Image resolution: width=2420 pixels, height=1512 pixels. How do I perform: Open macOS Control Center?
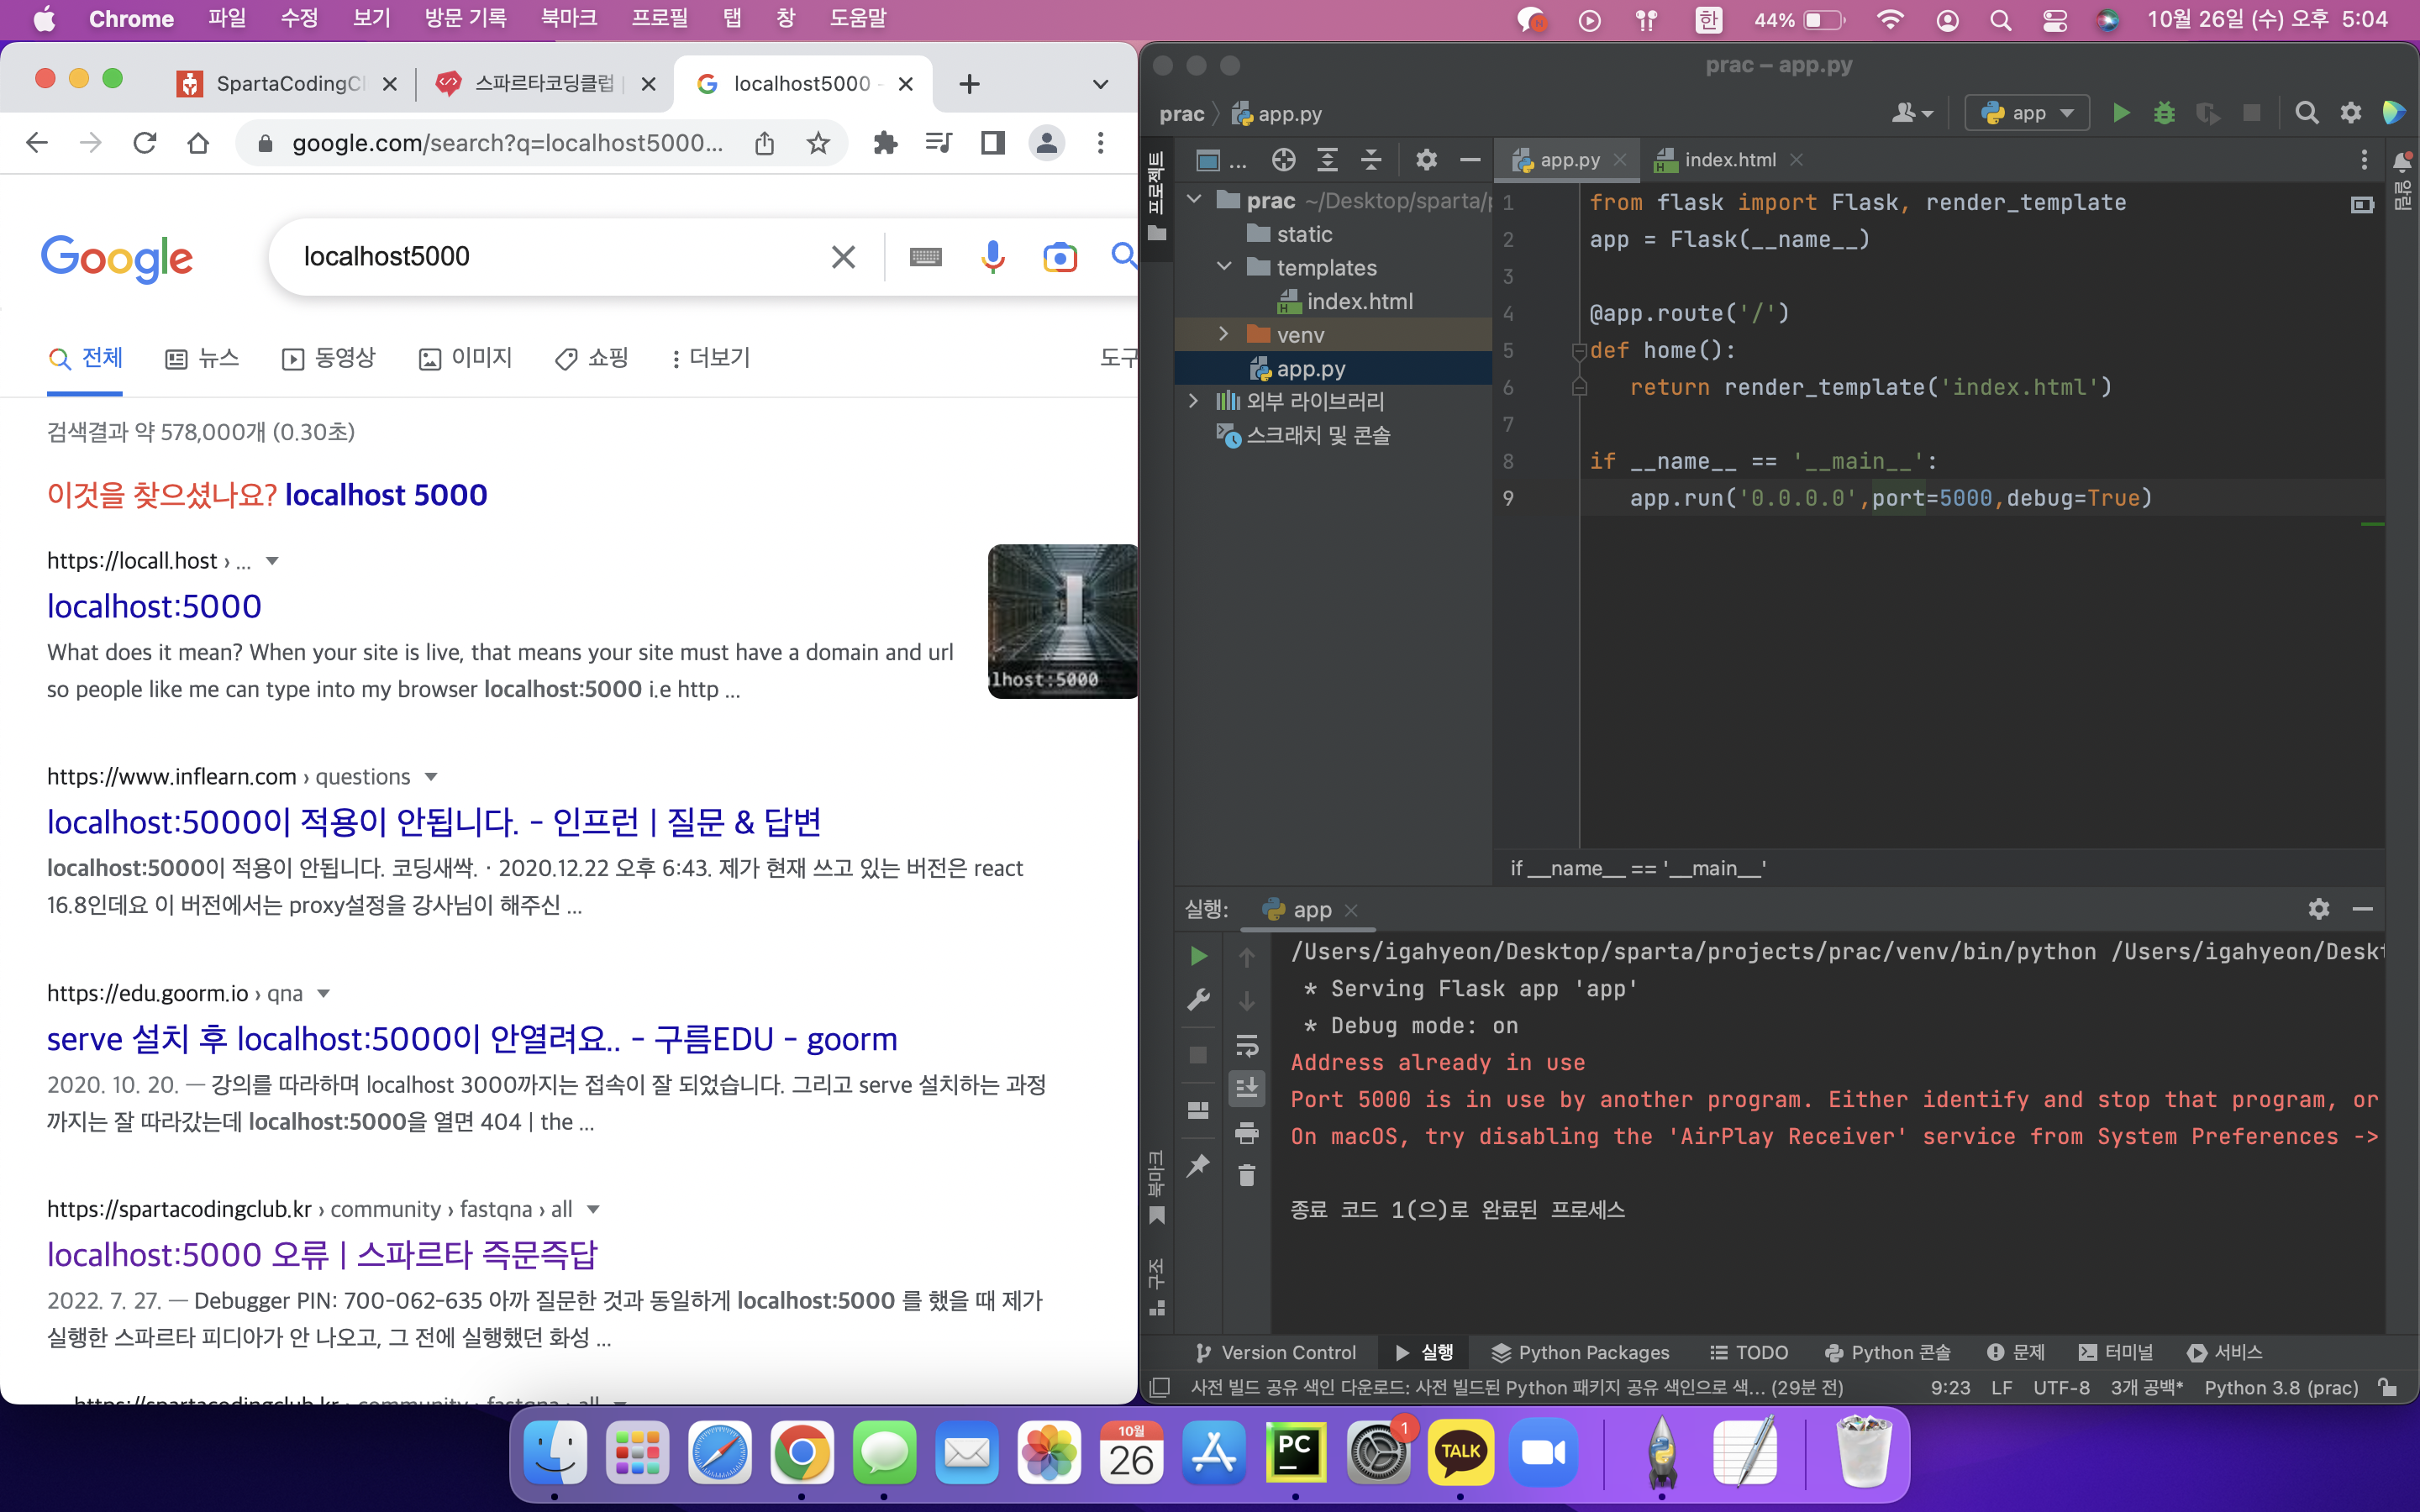point(2054,19)
